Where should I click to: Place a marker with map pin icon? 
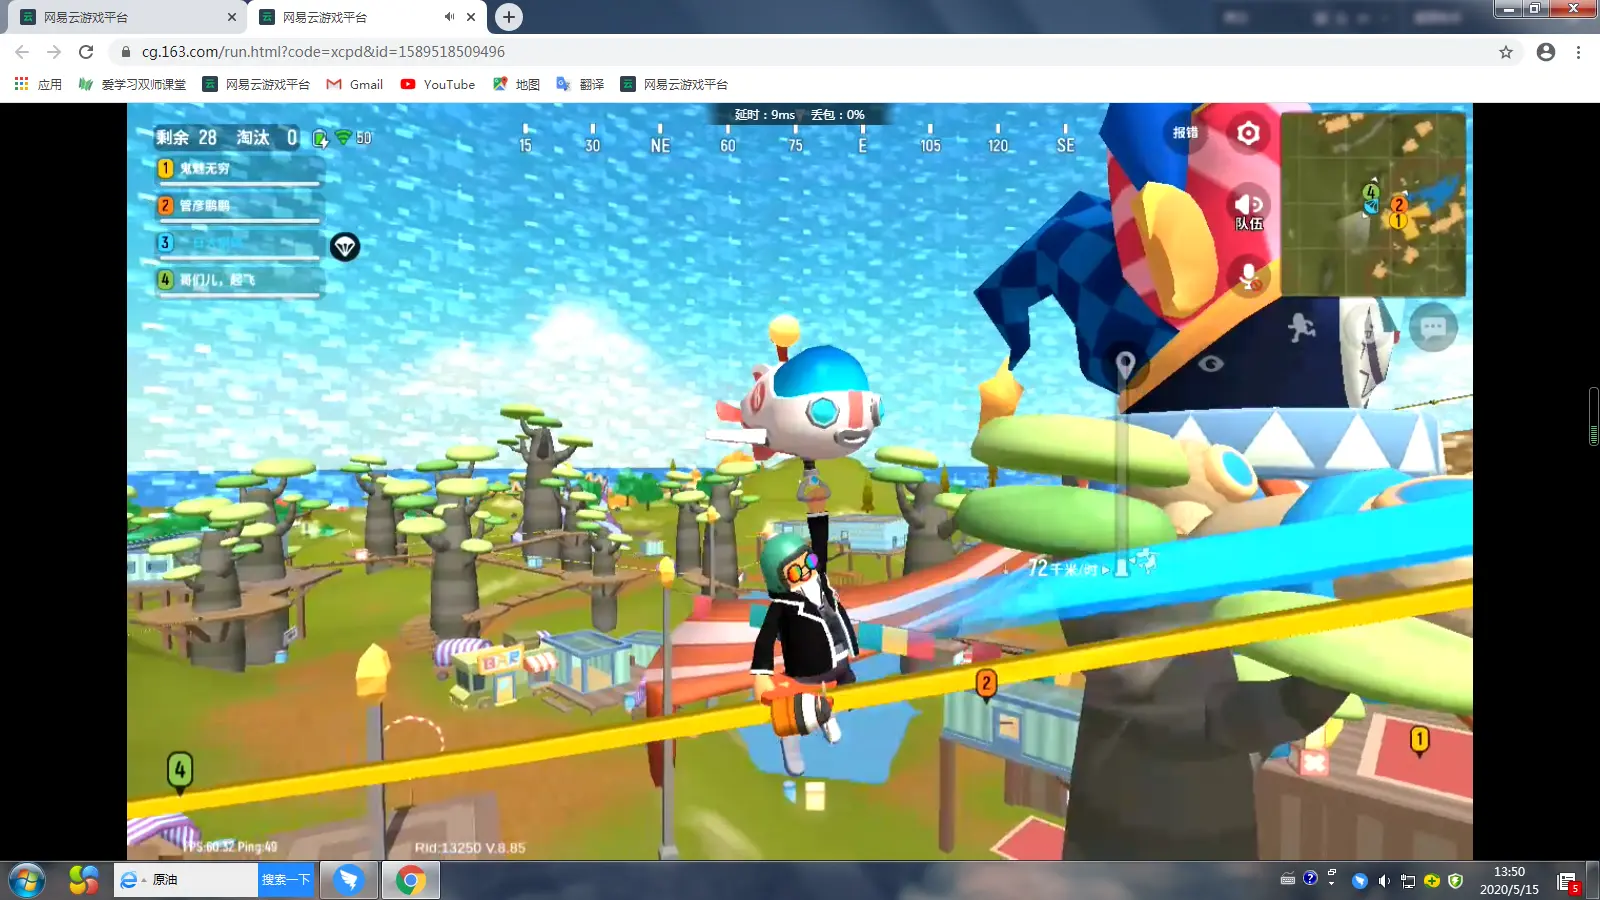[1125, 365]
